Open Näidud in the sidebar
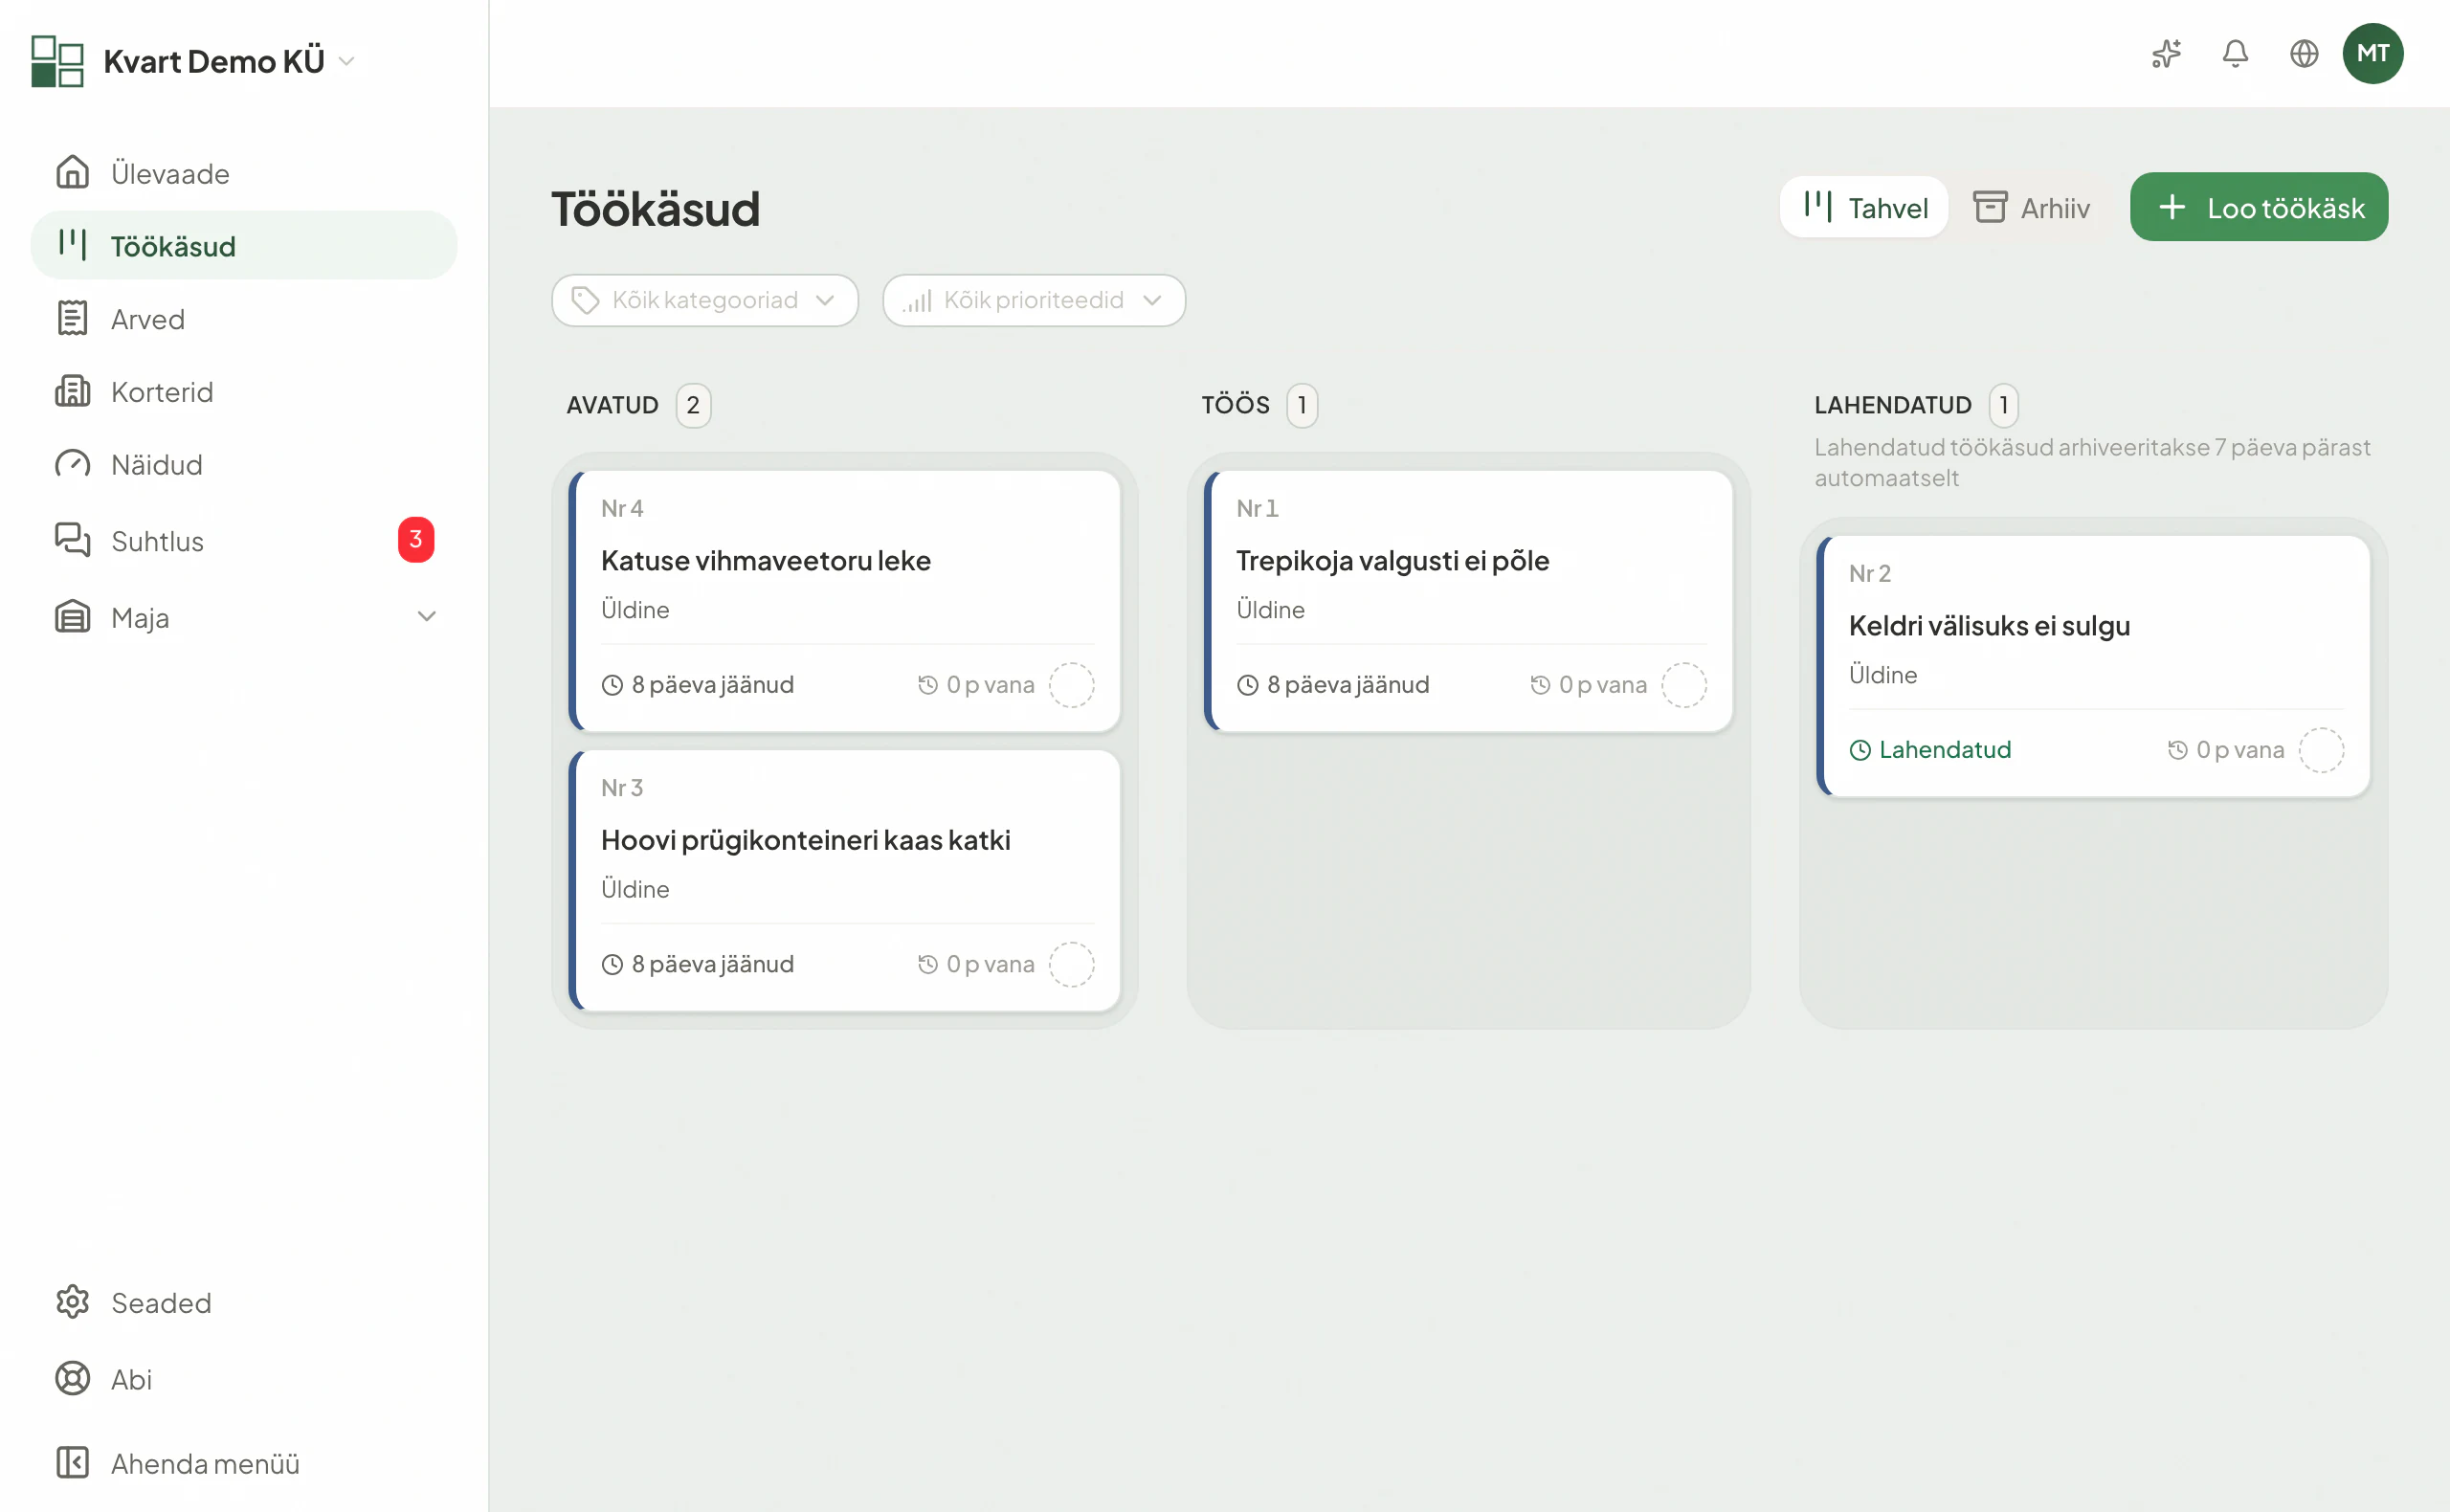Viewport: 2450px width, 1512px height. point(244,464)
